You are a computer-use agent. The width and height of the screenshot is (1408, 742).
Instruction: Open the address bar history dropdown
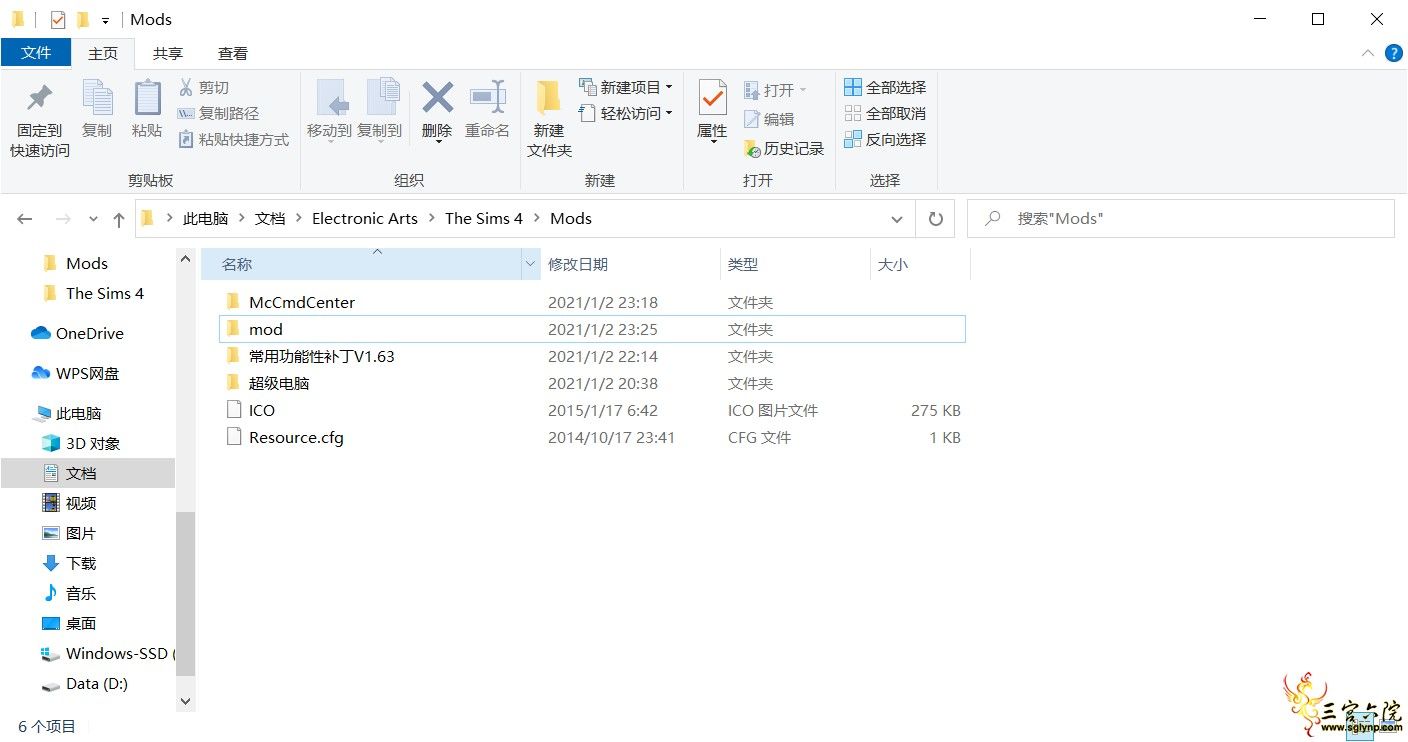[x=896, y=219]
